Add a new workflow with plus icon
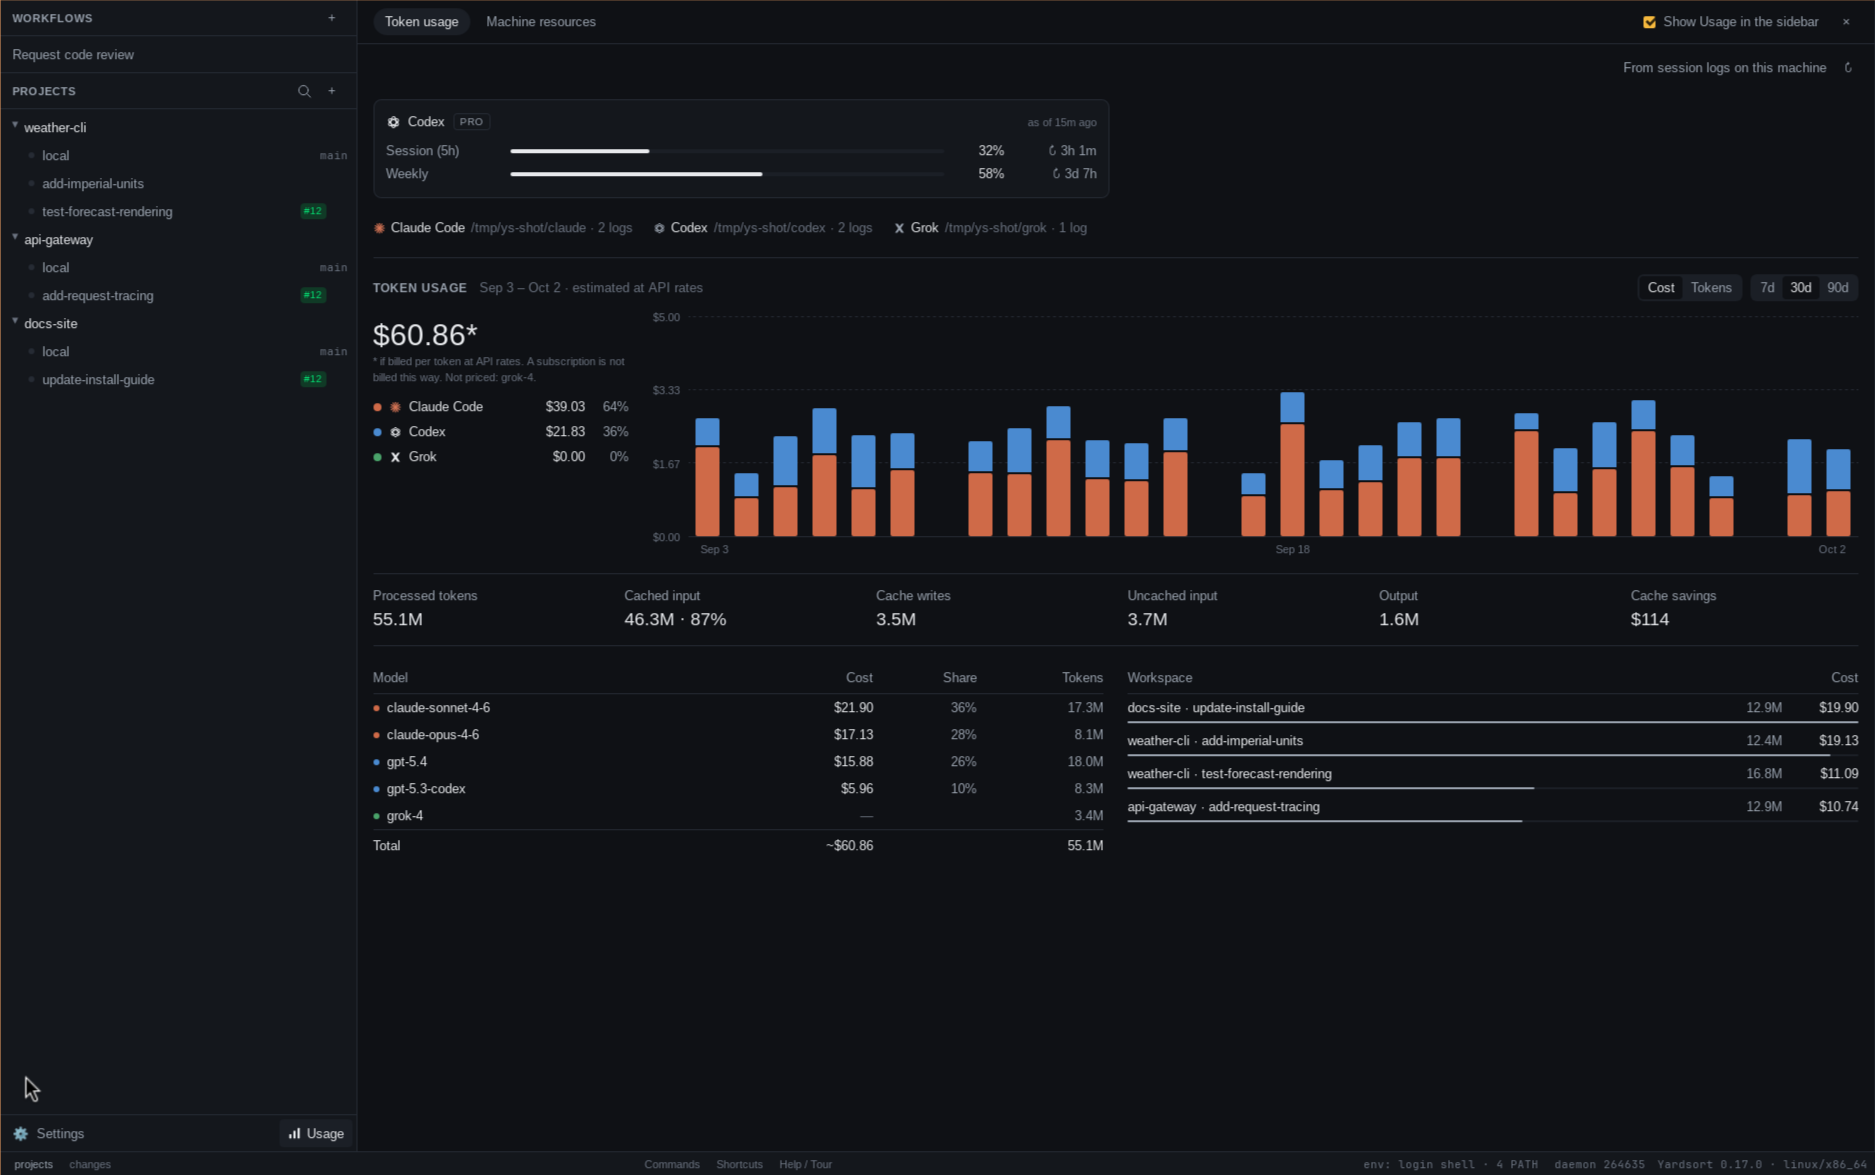This screenshot has height=1175, width=1875. (x=332, y=18)
